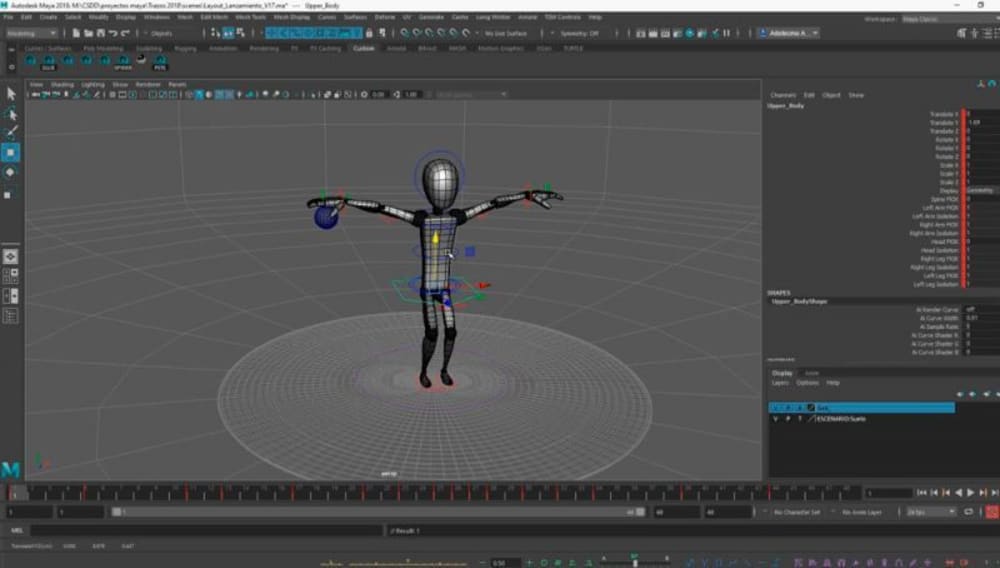Viewport: 1000px width, 568px height.
Task: Click the pause icon in status line
Action: tap(726, 33)
